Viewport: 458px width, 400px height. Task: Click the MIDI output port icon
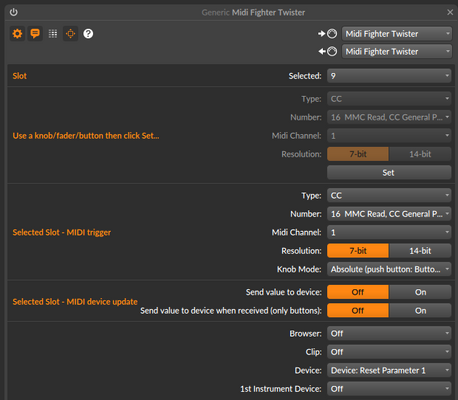click(328, 51)
